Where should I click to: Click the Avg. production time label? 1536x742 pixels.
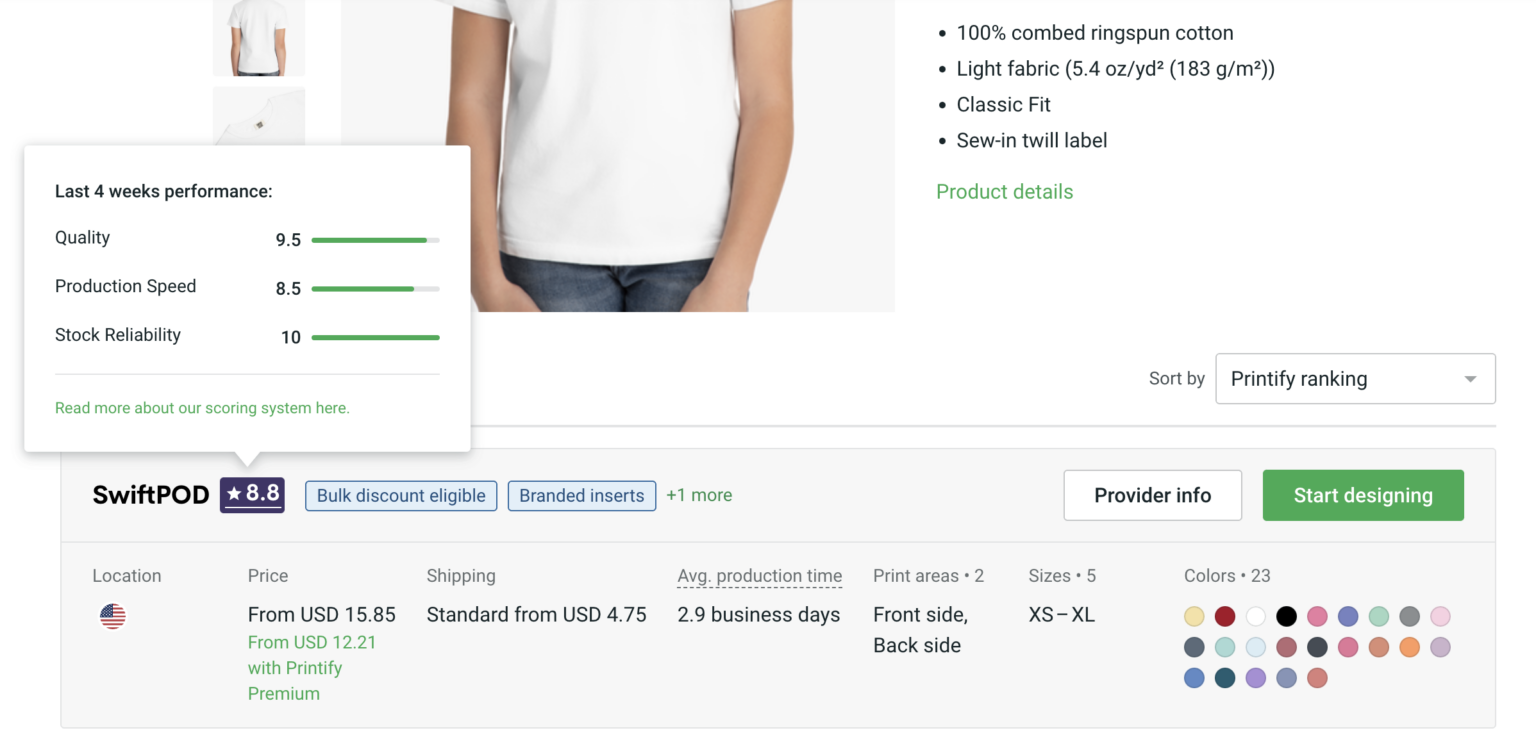point(759,576)
